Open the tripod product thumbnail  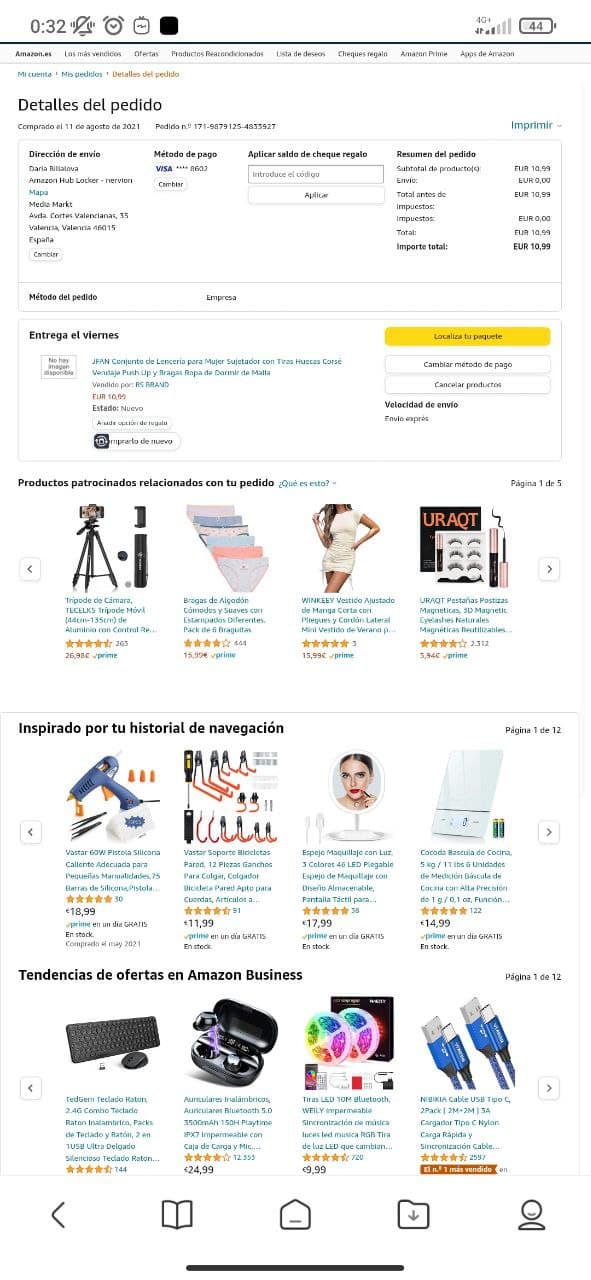coord(110,548)
